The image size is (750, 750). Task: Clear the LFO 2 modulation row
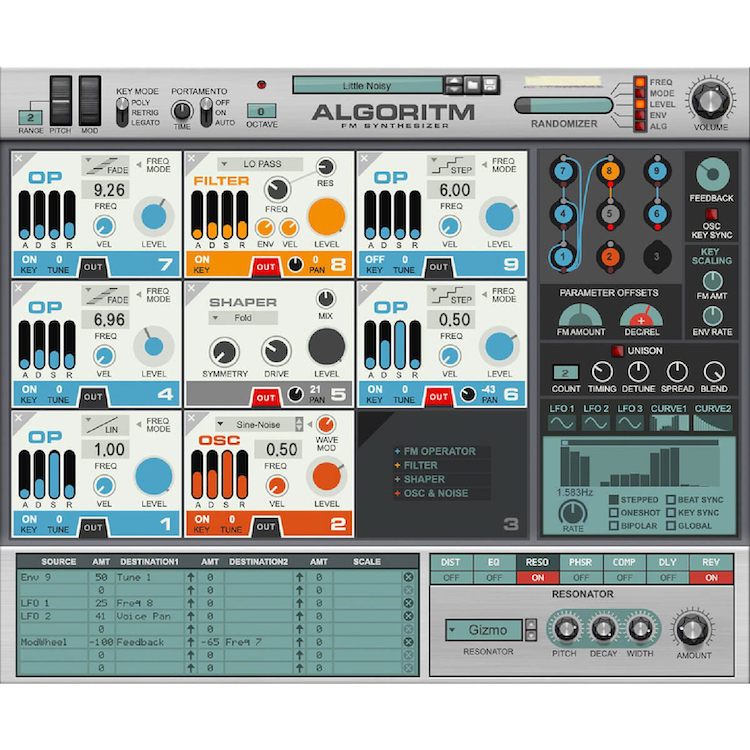[x=408, y=616]
